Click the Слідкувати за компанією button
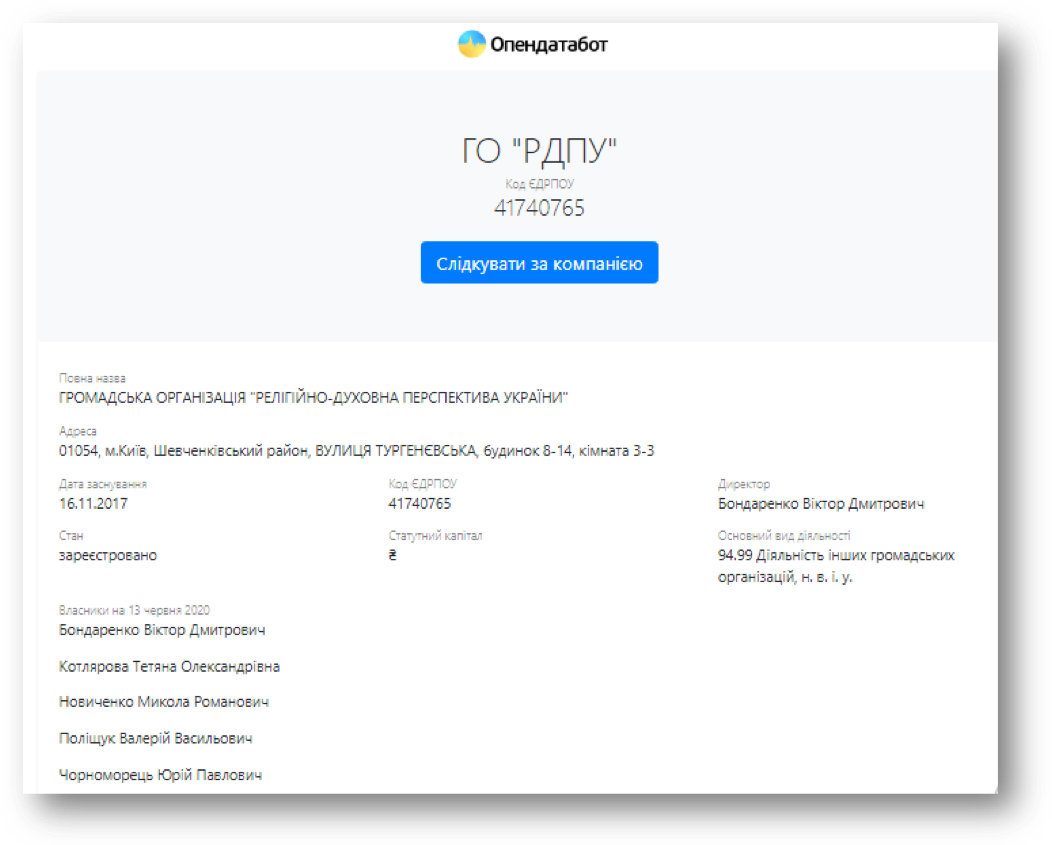 (539, 262)
